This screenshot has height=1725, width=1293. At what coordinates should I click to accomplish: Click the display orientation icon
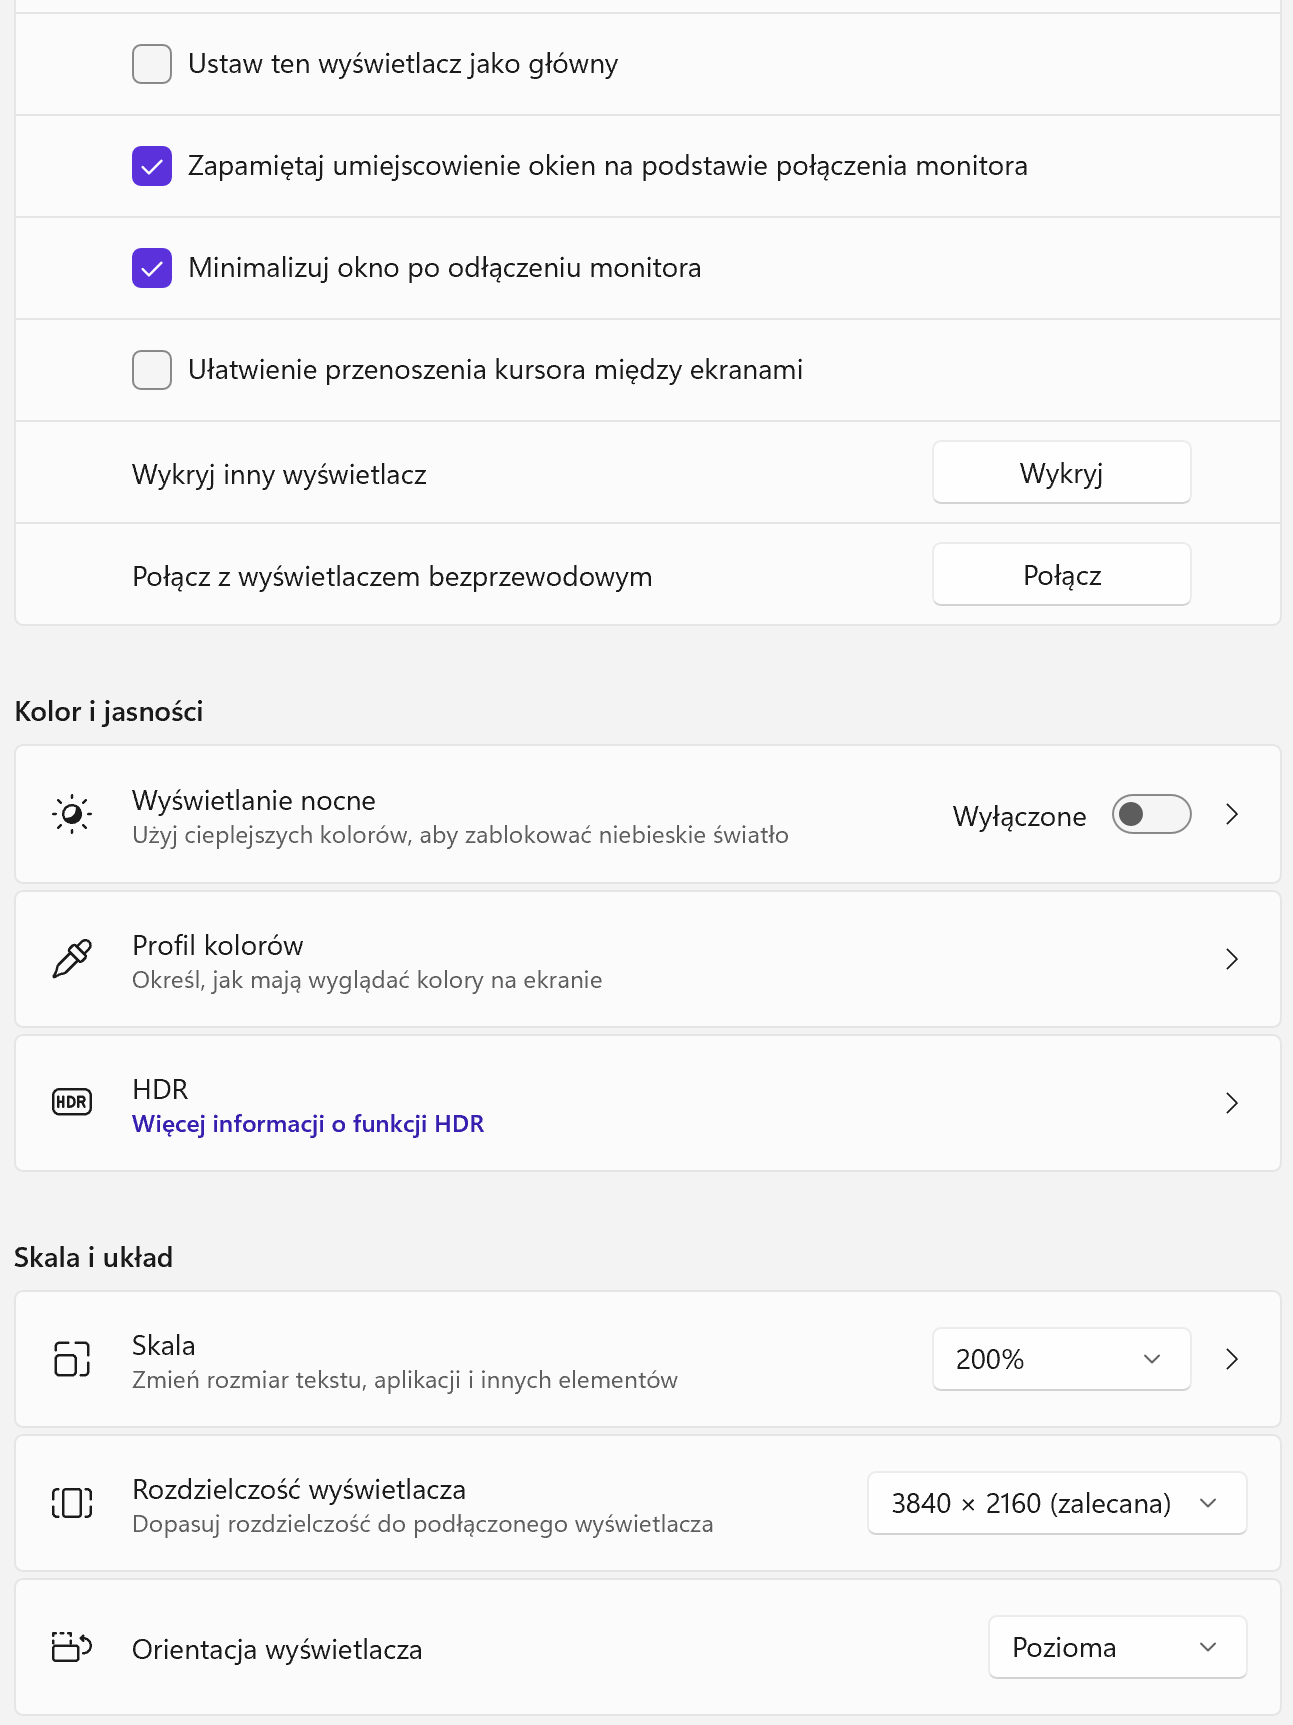[72, 1646]
